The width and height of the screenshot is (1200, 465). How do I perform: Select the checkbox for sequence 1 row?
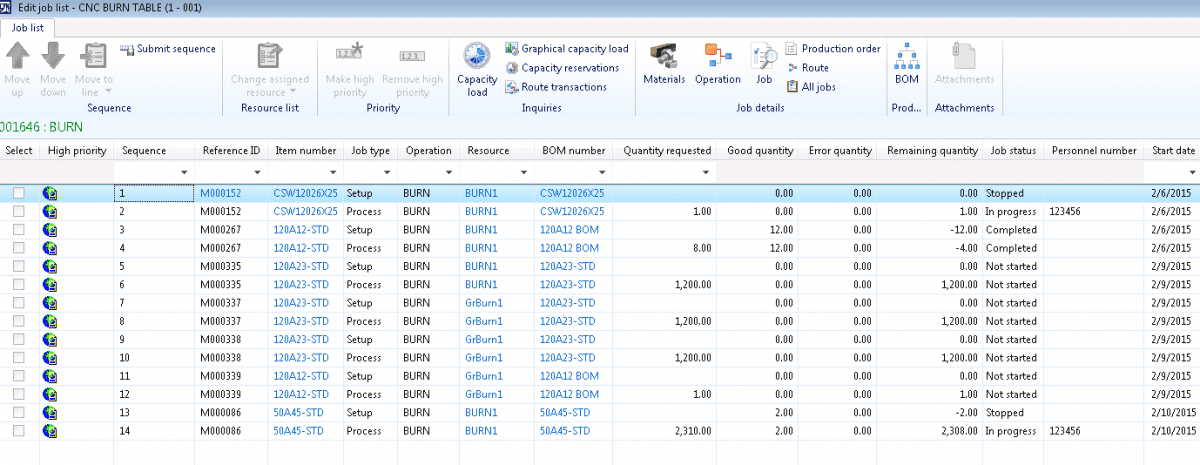coord(18,193)
